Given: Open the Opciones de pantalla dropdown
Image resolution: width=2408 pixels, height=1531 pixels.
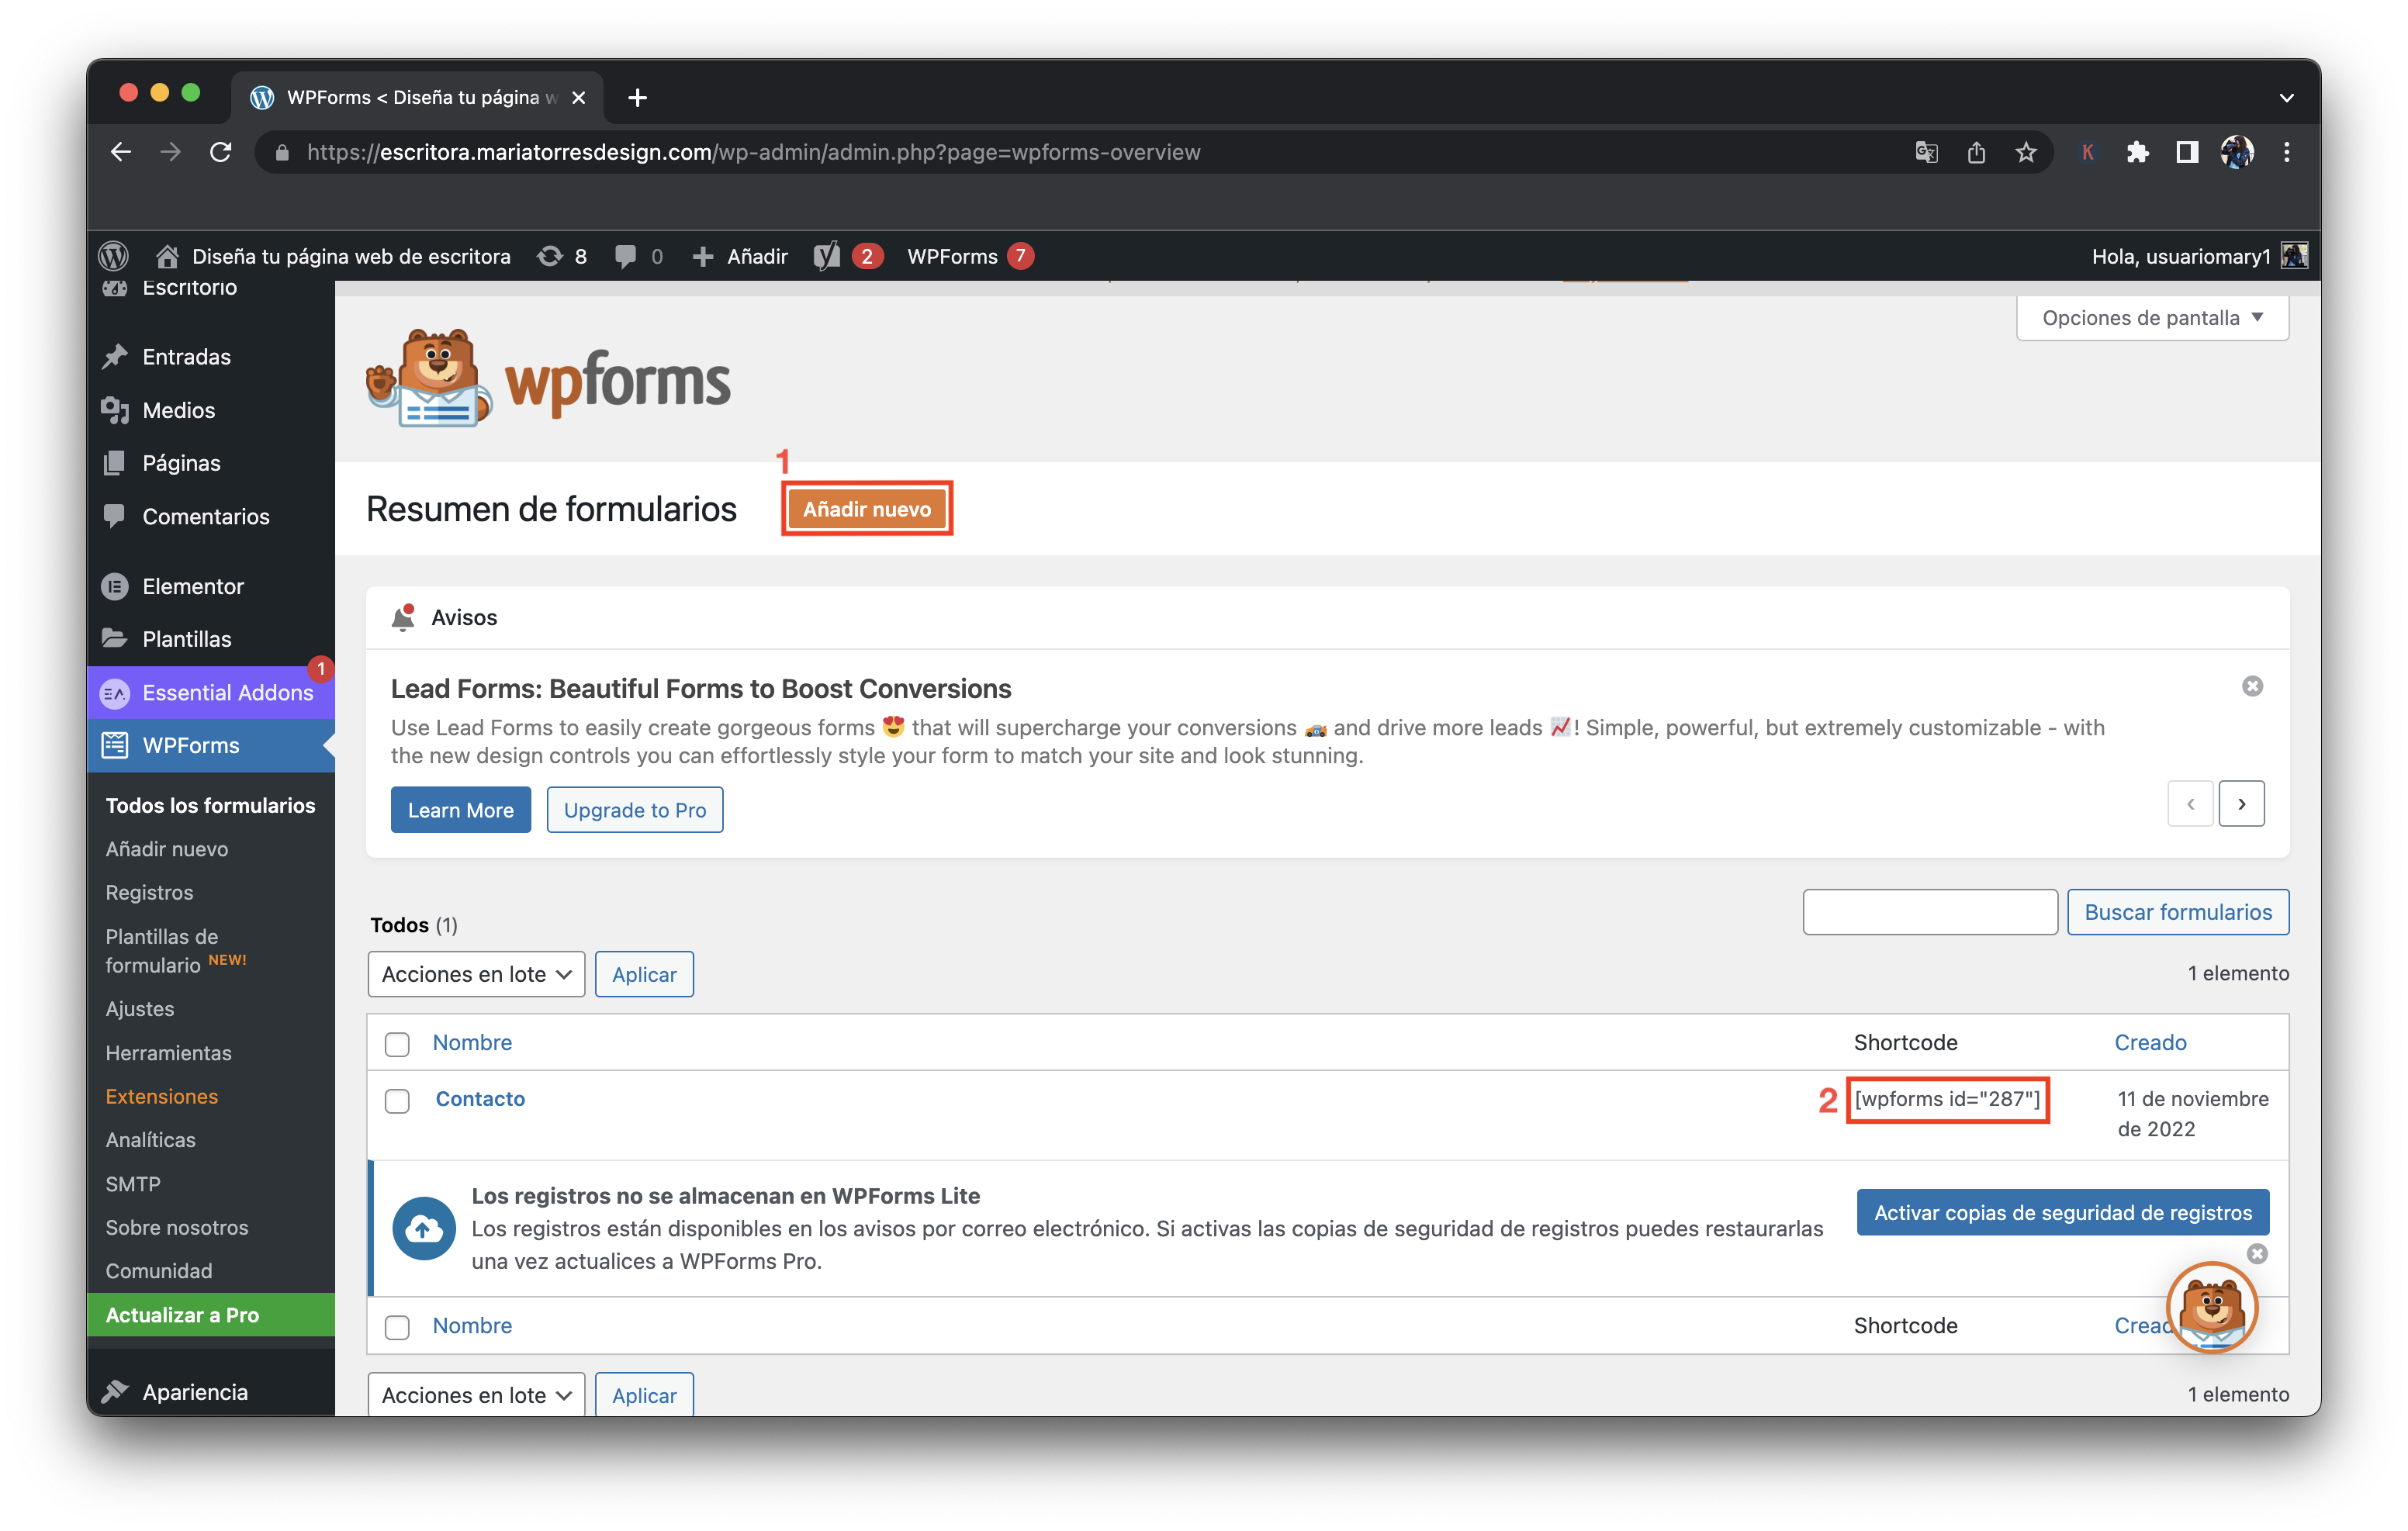Looking at the screenshot, I should point(2150,317).
